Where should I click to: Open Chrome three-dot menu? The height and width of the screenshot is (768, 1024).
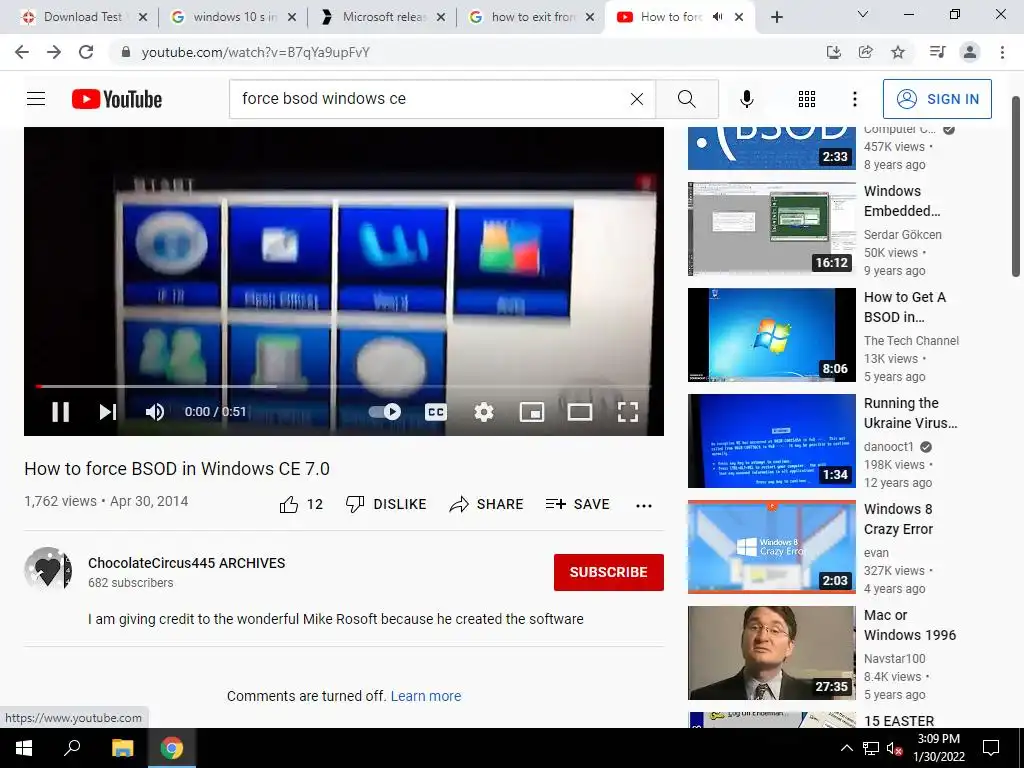[1002, 52]
